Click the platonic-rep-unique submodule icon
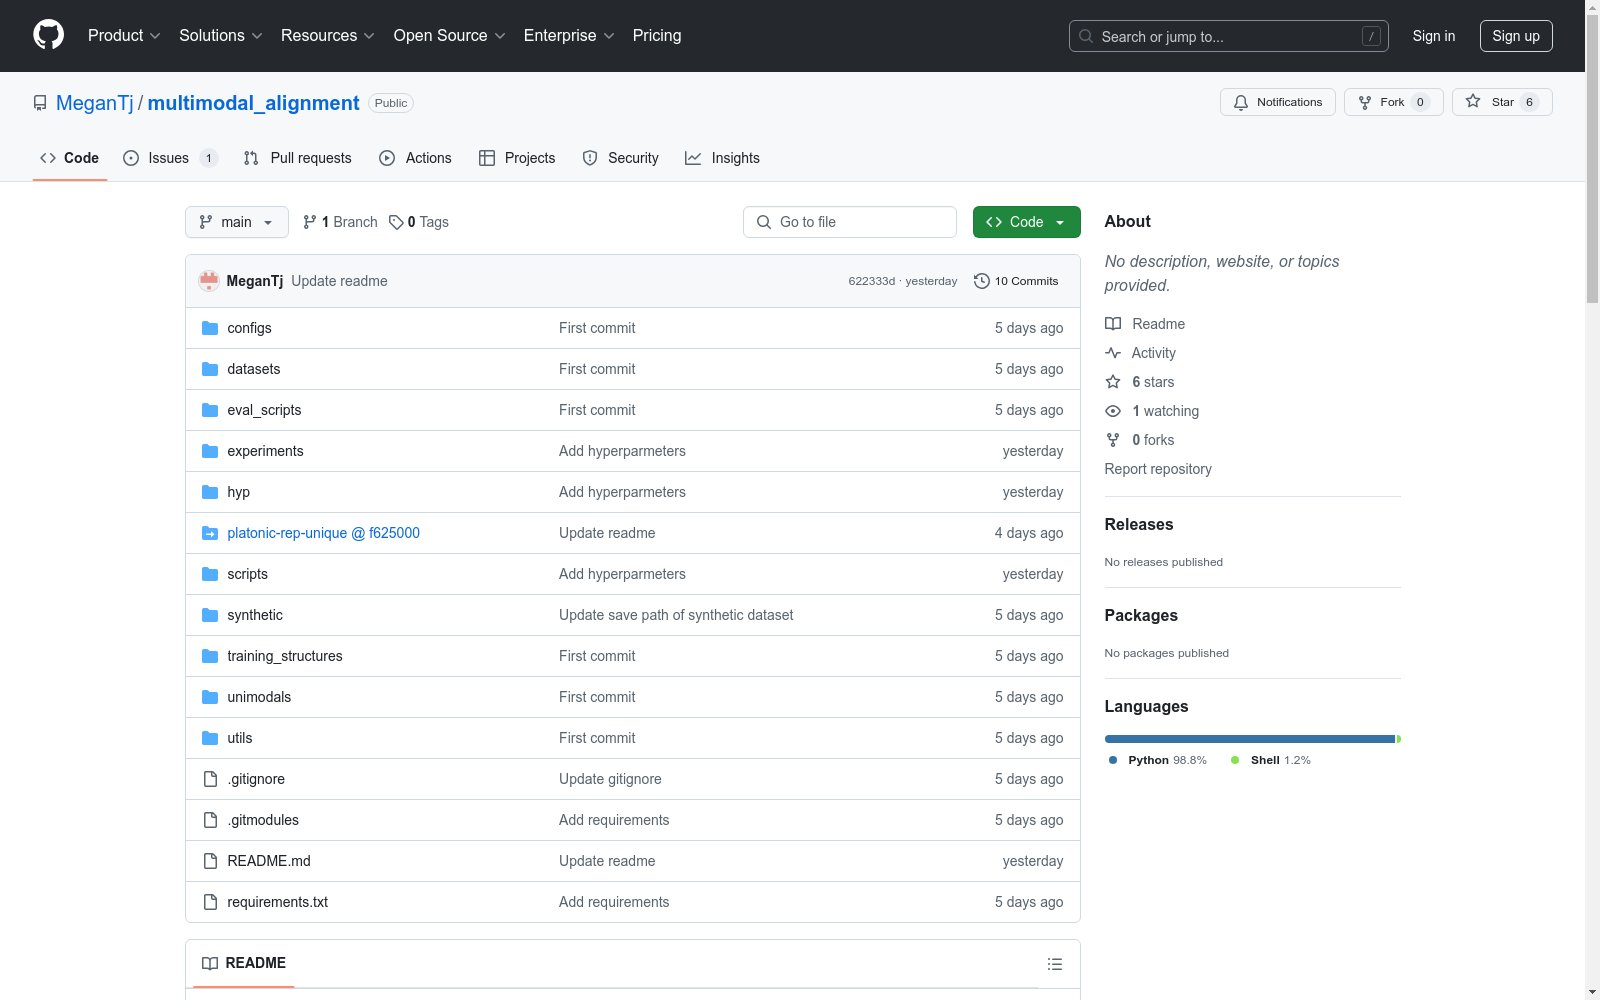 point(210,533)
